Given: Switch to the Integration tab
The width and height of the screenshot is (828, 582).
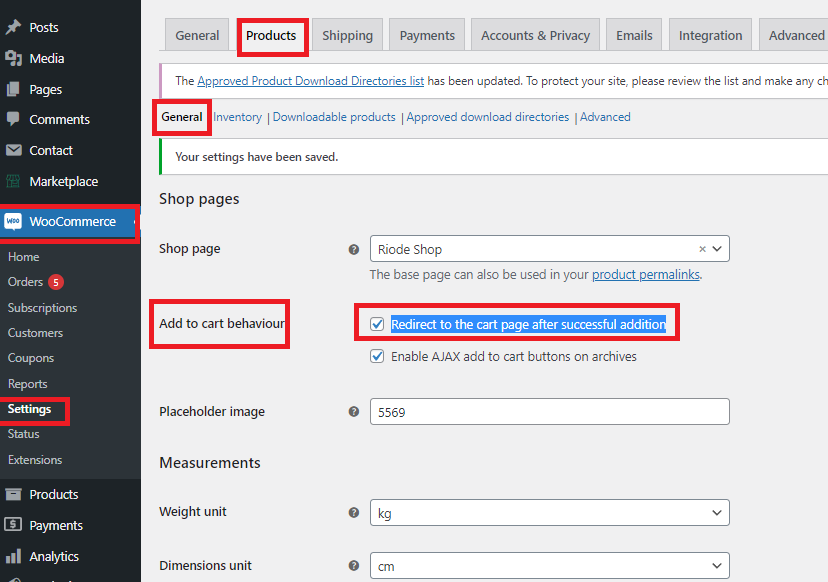Looking at the screenshot, I should point(710,35).
